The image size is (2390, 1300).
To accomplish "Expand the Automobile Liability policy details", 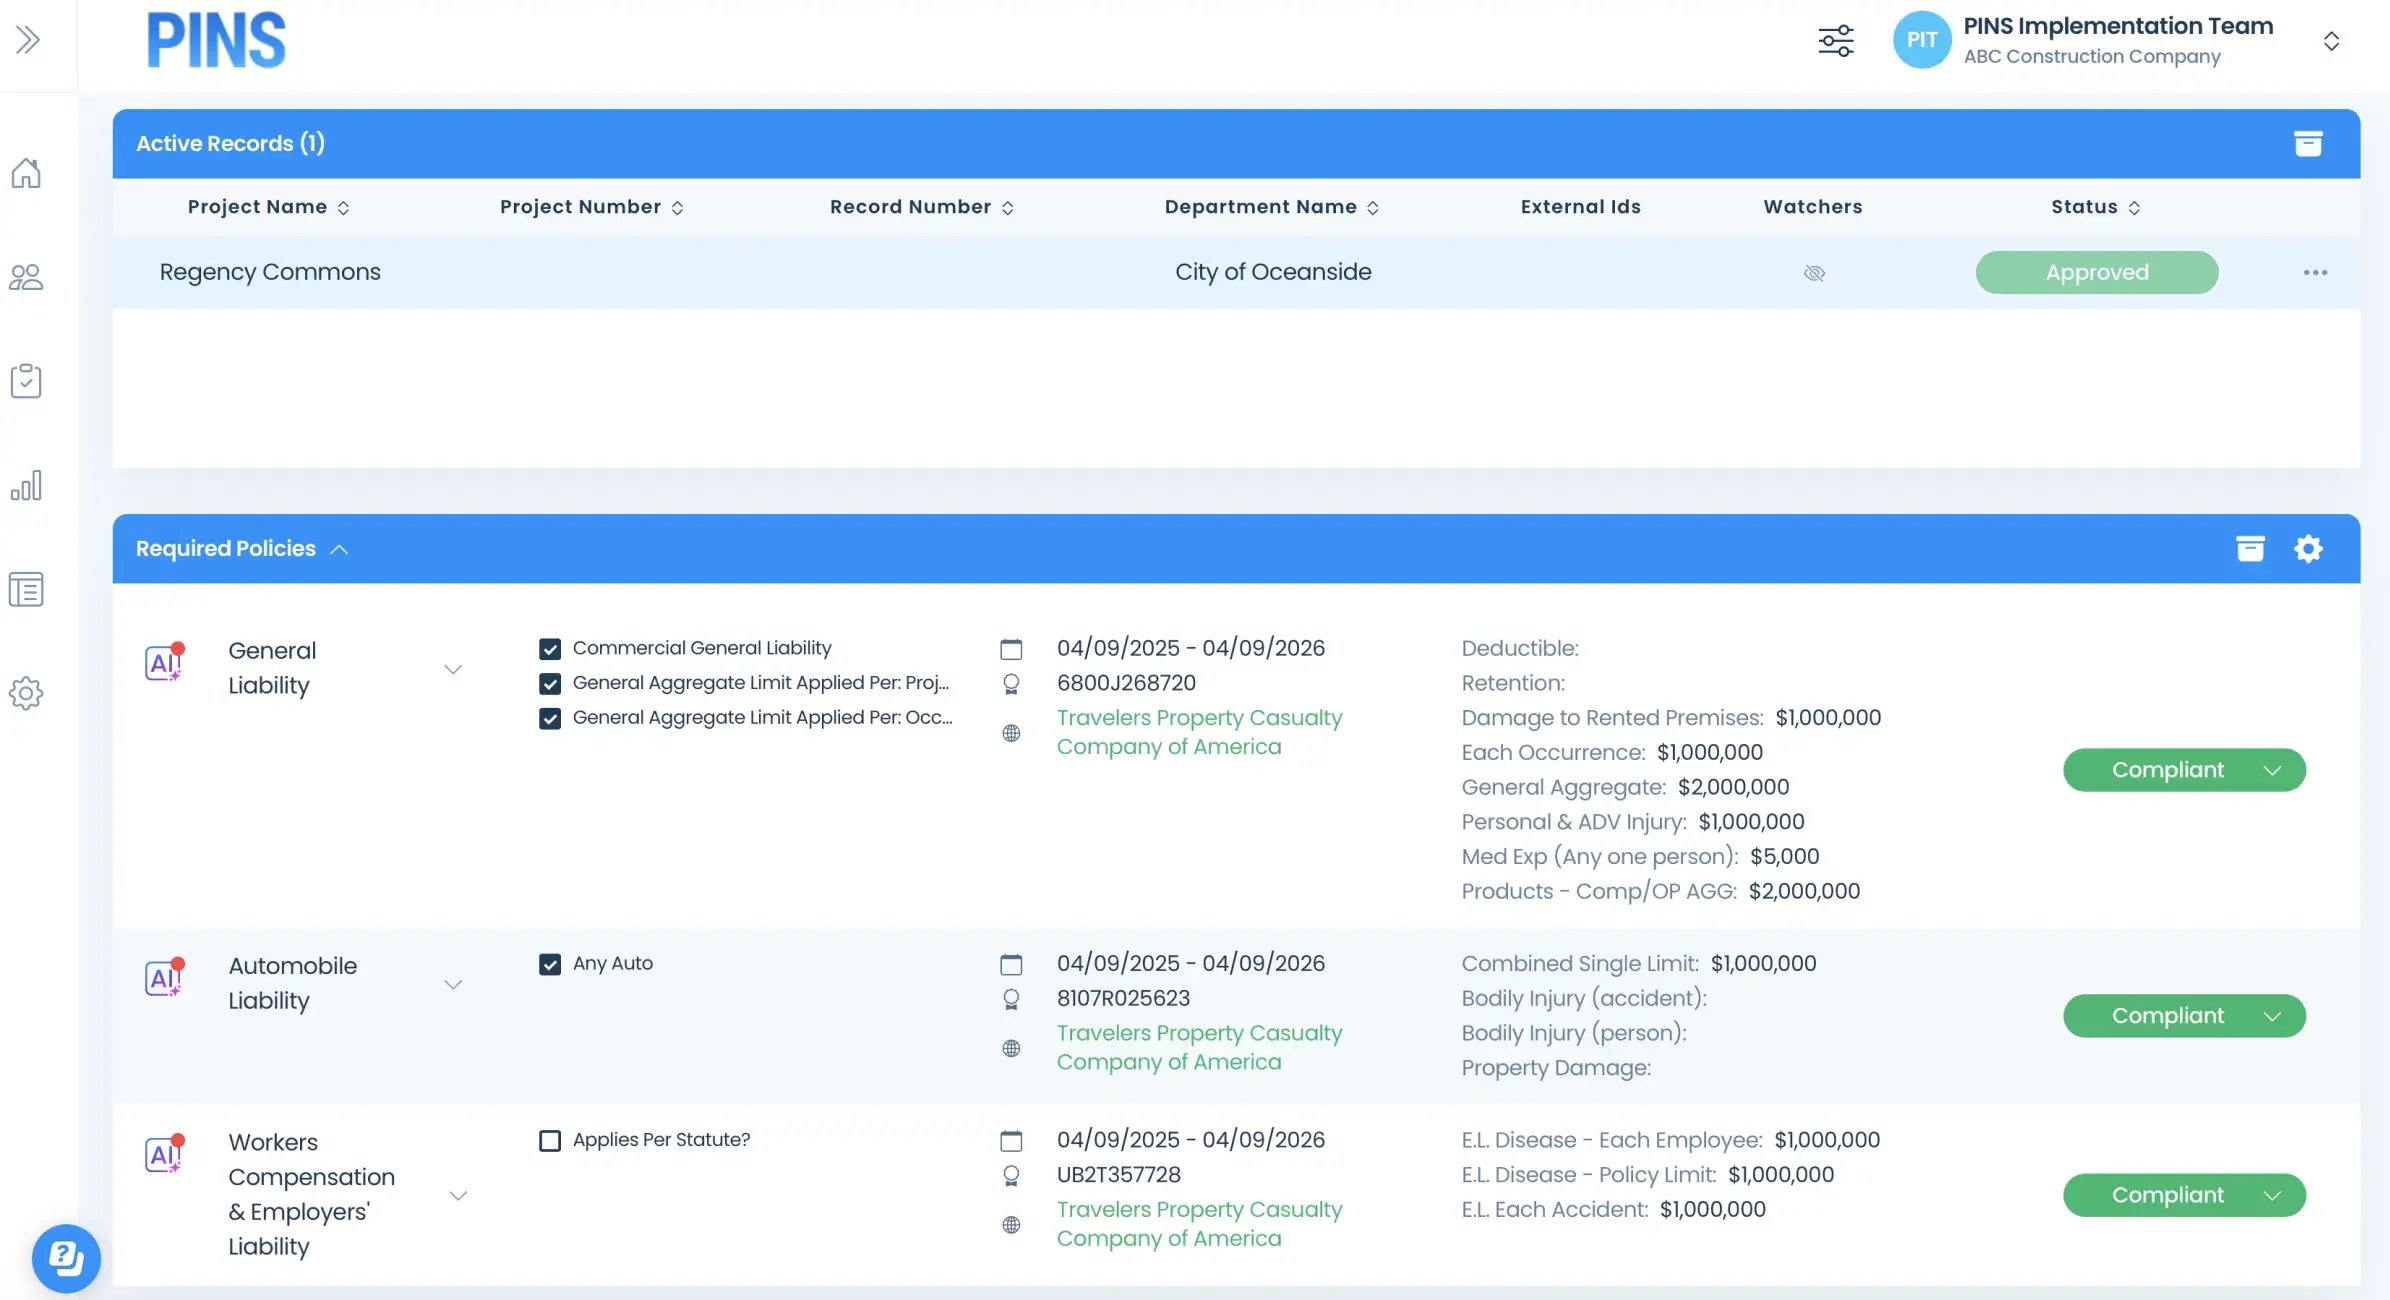I will 454,983.
